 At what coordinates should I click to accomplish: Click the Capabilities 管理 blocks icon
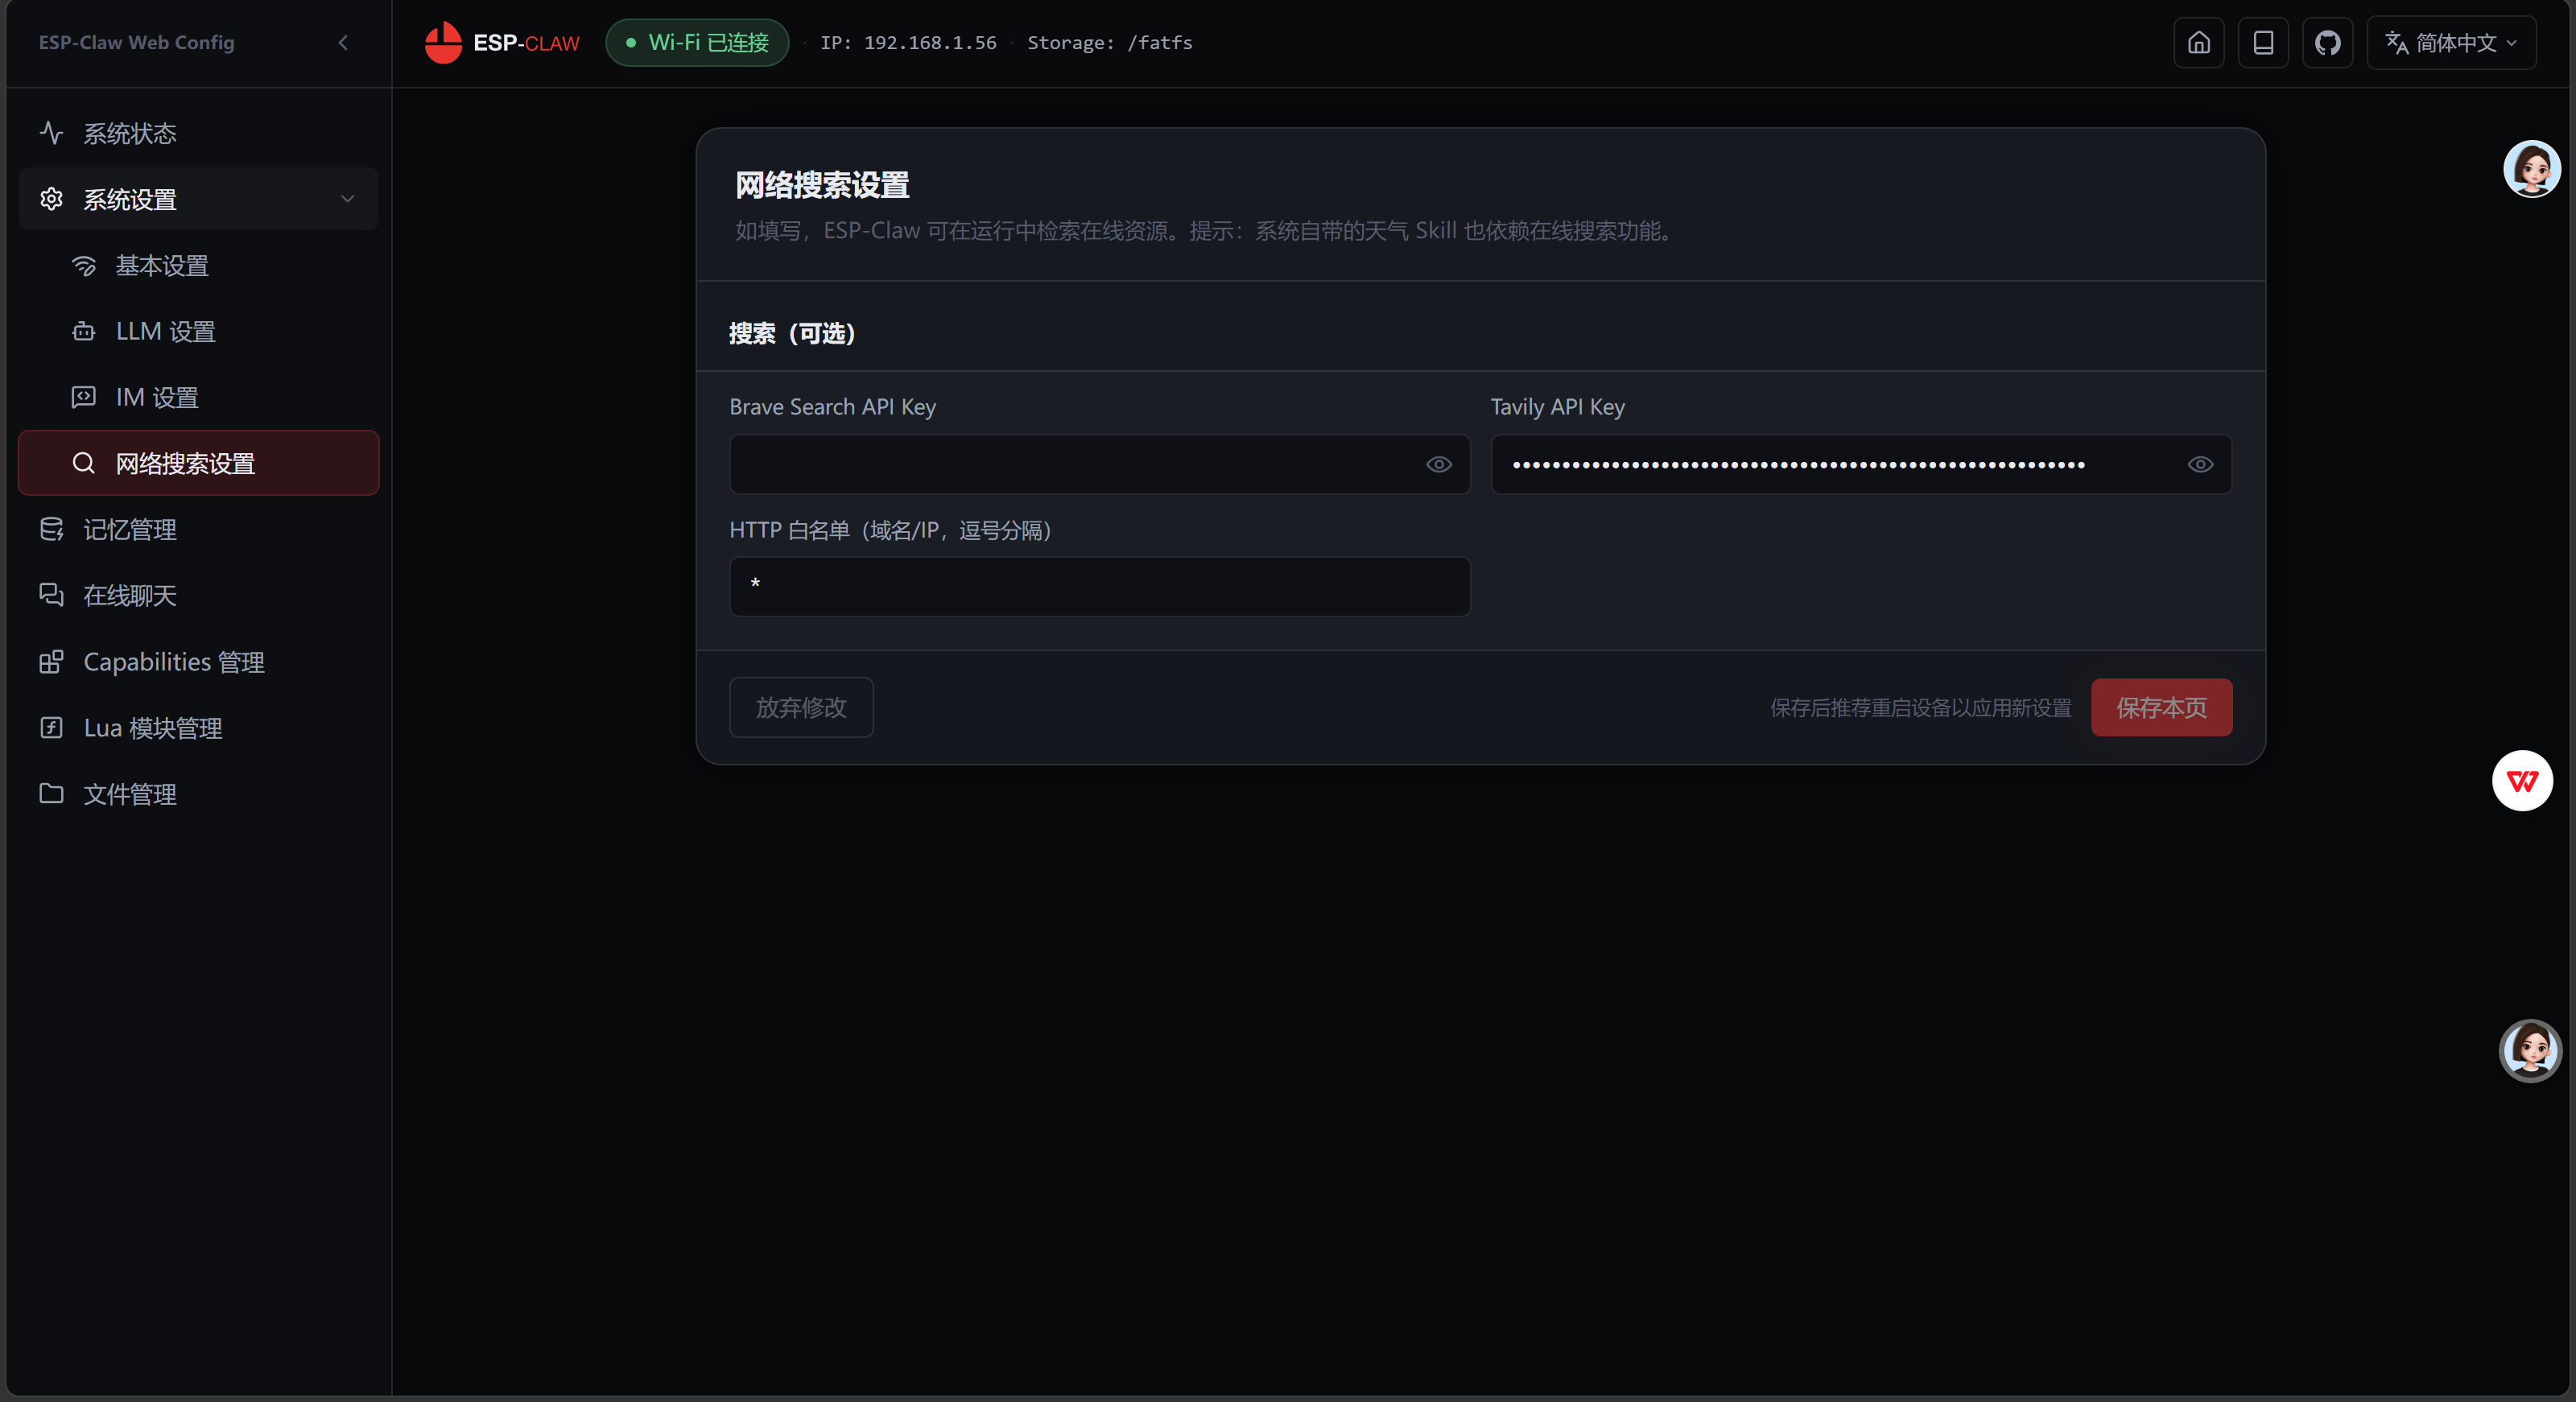tap(51, 662)
